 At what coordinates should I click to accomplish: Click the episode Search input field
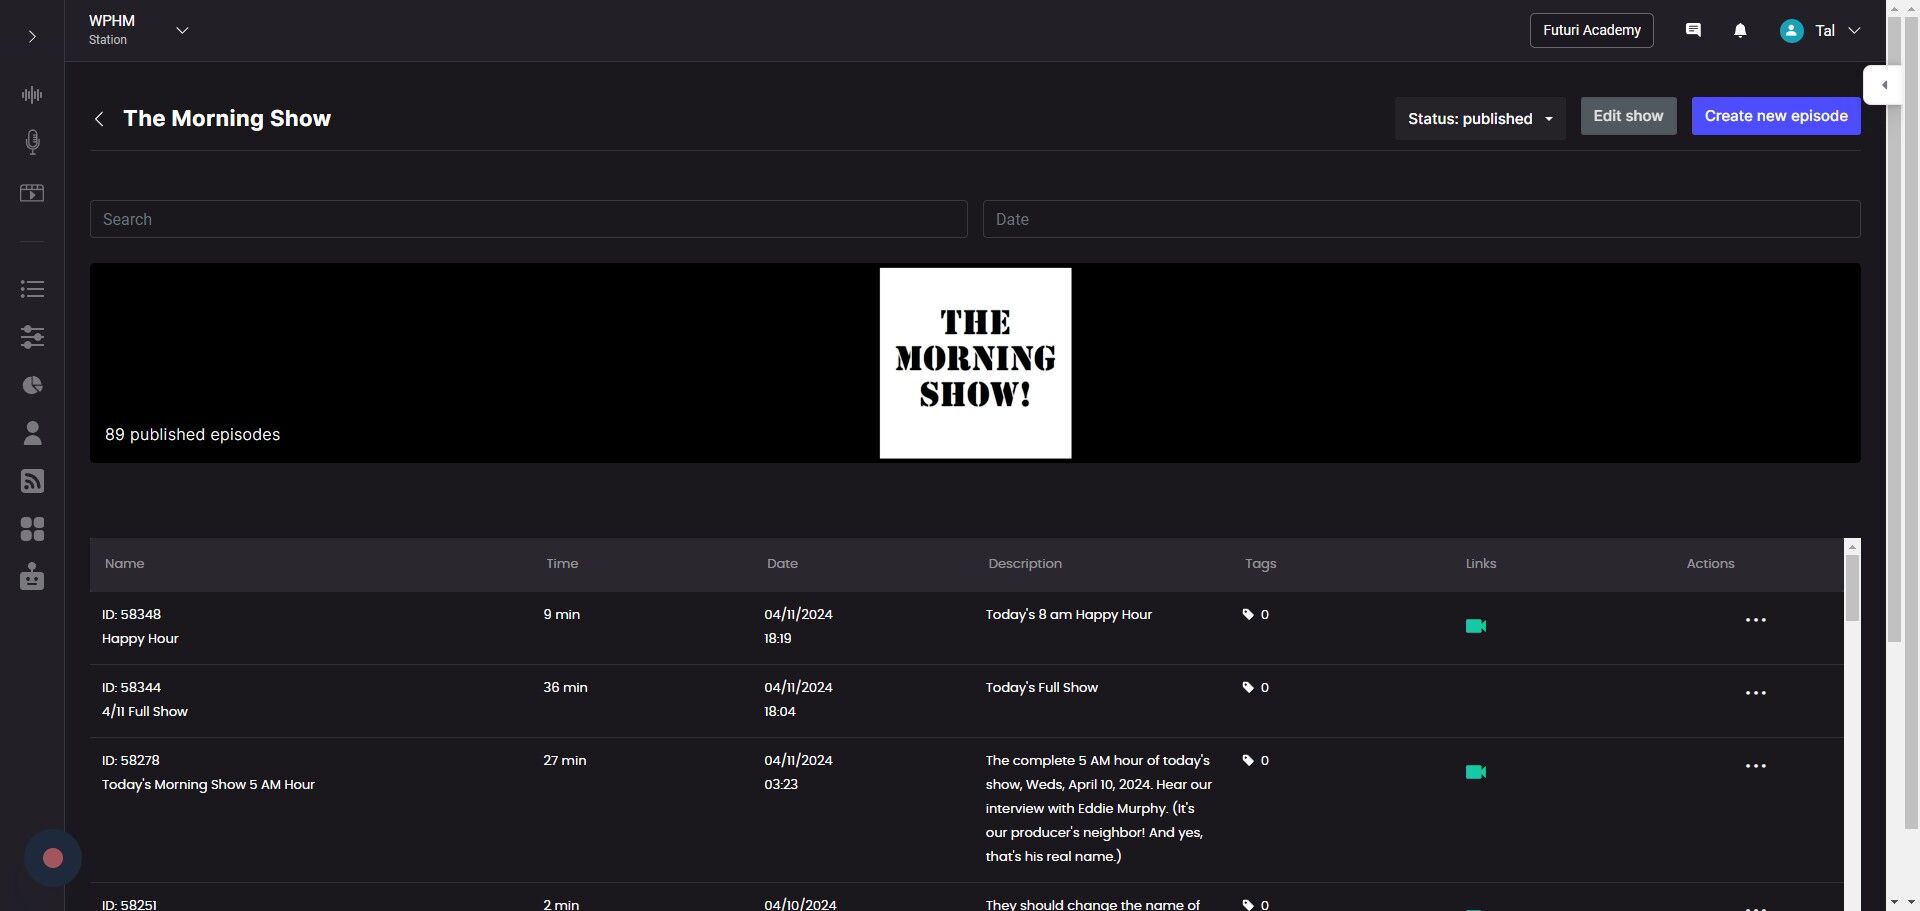pyautogui.click(x=528, y=219)
